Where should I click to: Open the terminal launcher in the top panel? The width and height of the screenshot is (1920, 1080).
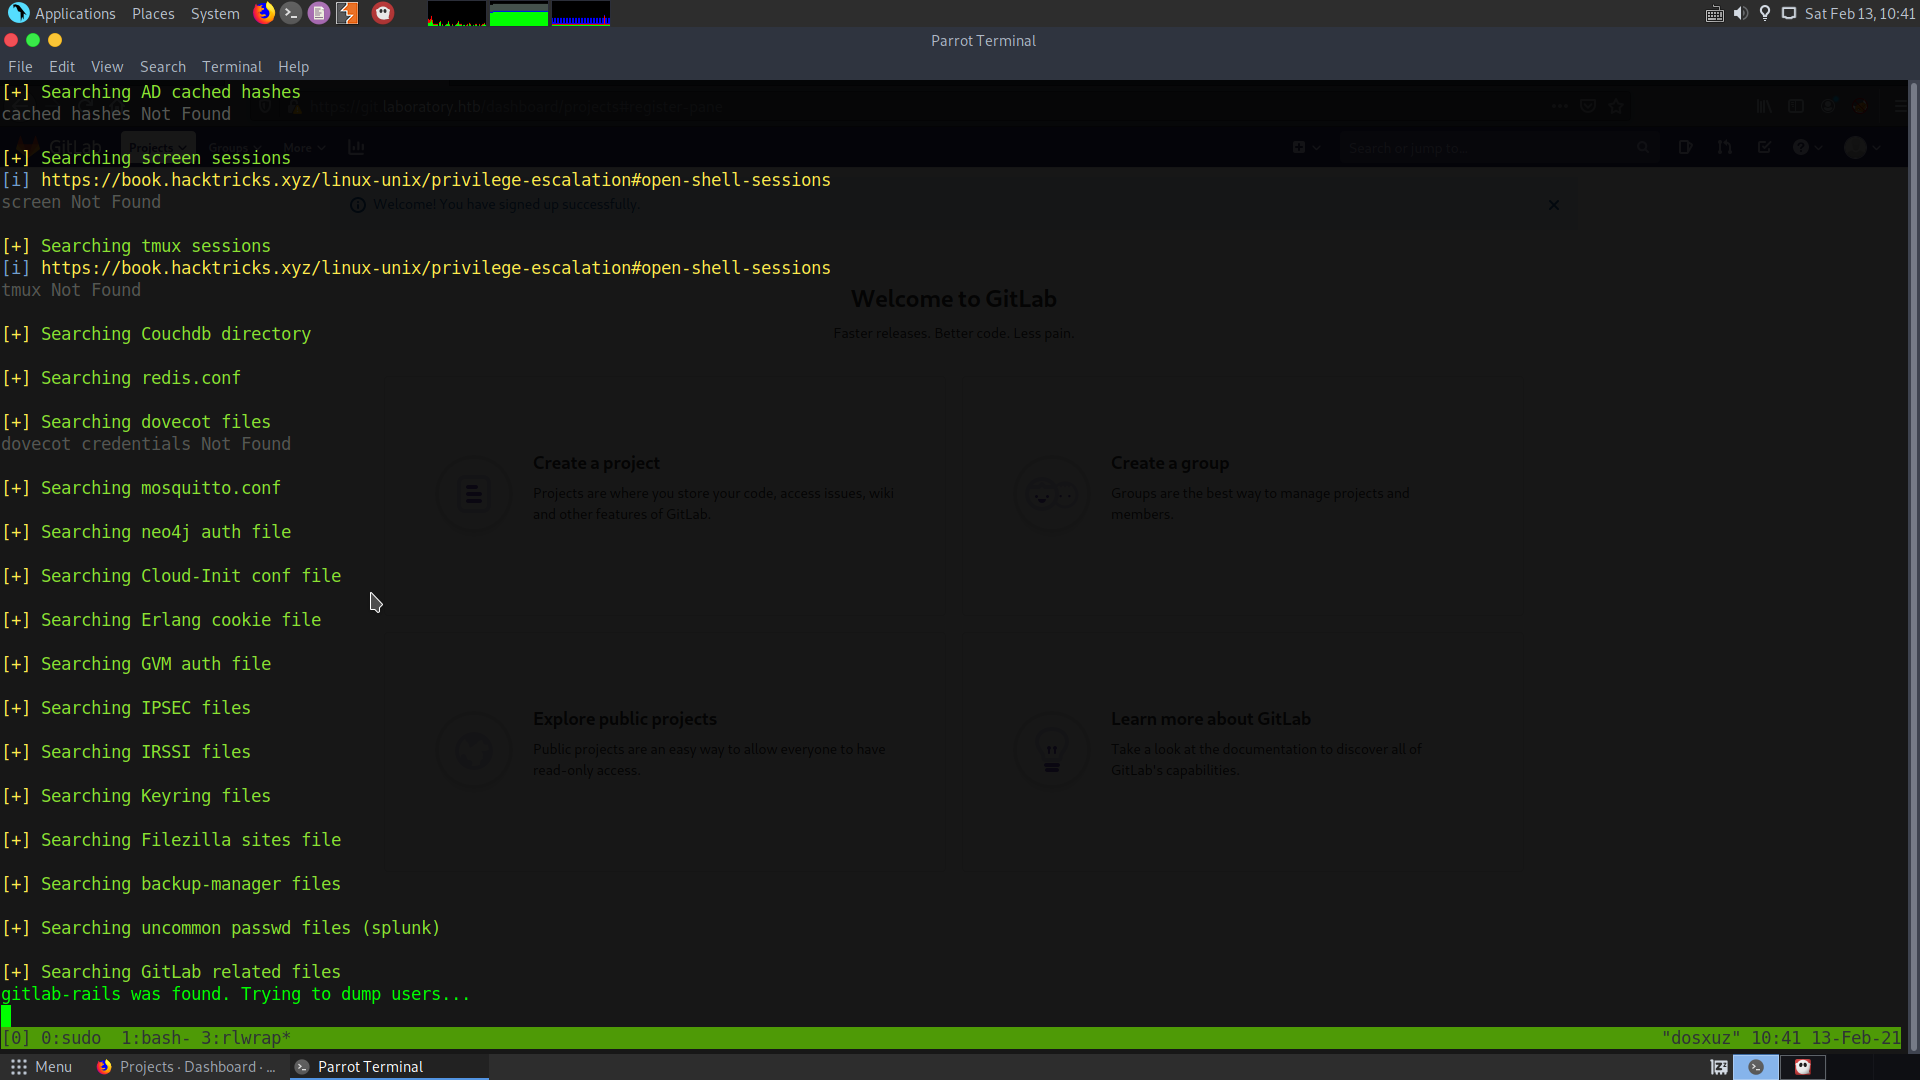coord(291,13)
